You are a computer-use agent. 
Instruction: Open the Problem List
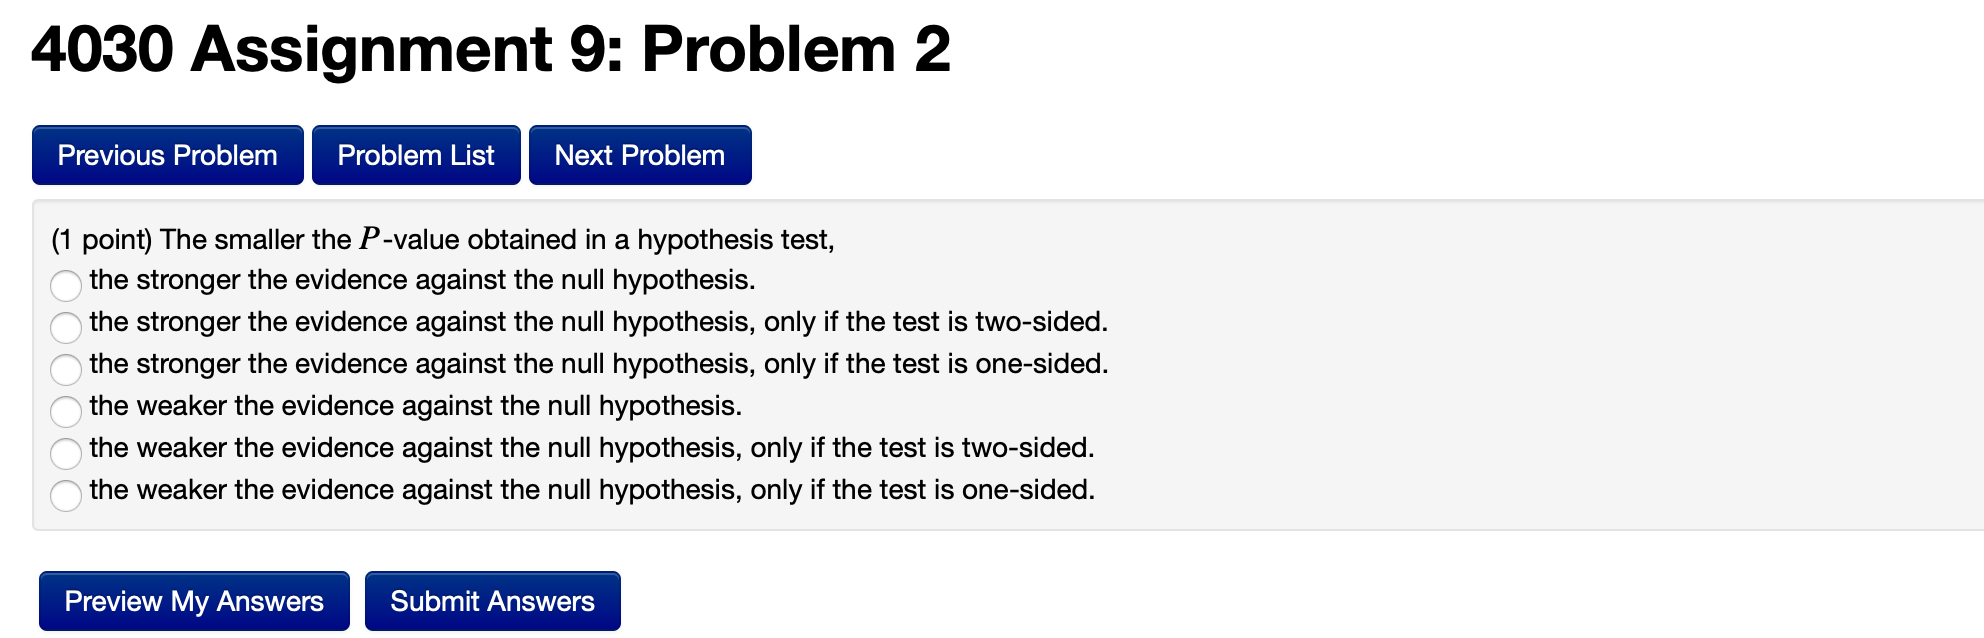pyautogui.click(x=416, y=155)
